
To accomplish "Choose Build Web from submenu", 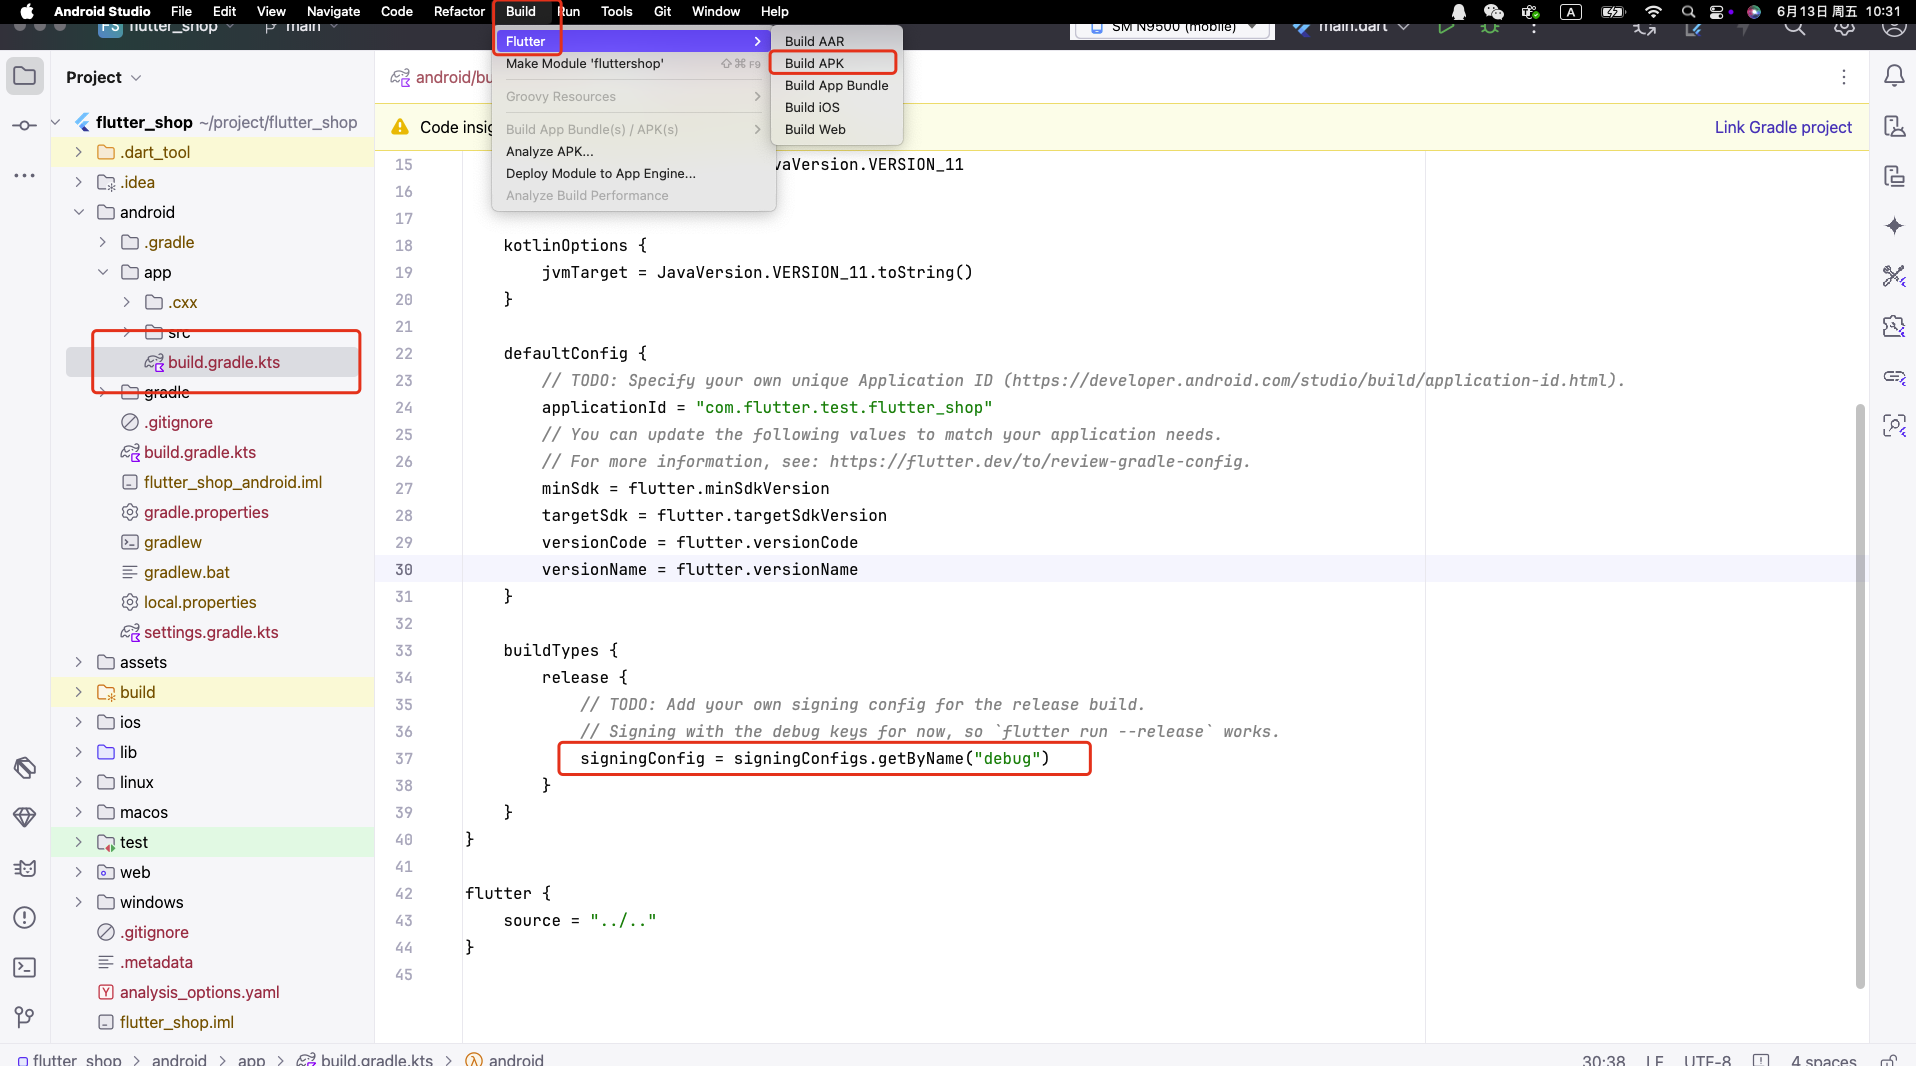I will [836, 129].
